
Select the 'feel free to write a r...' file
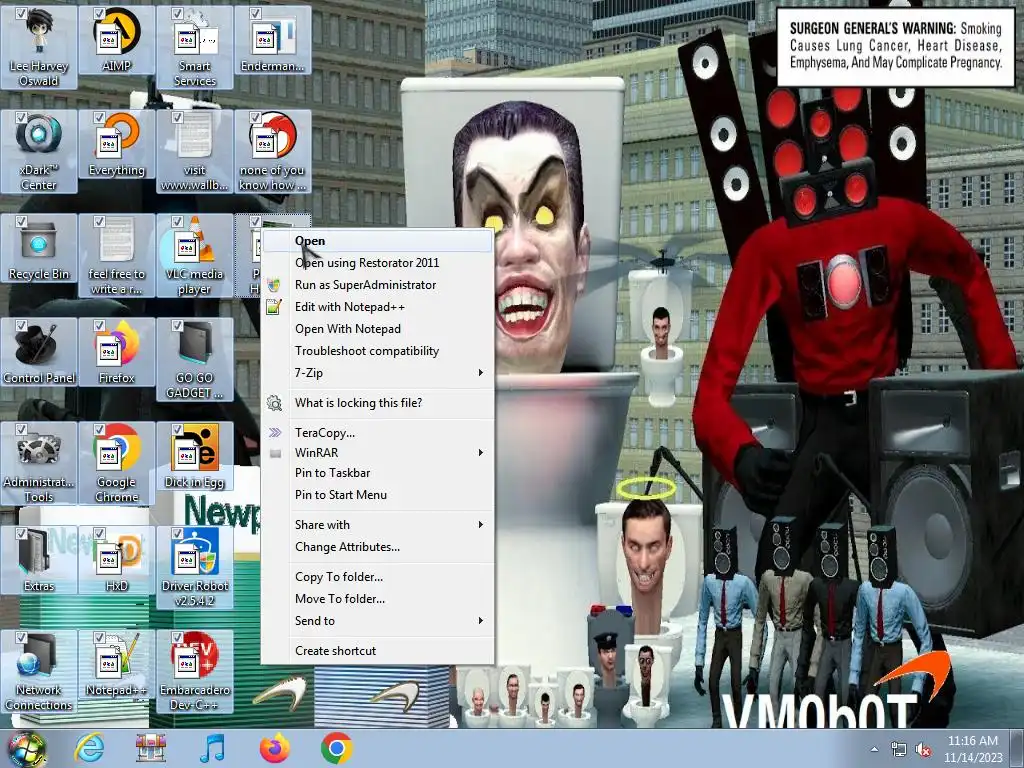coord(117,255)
